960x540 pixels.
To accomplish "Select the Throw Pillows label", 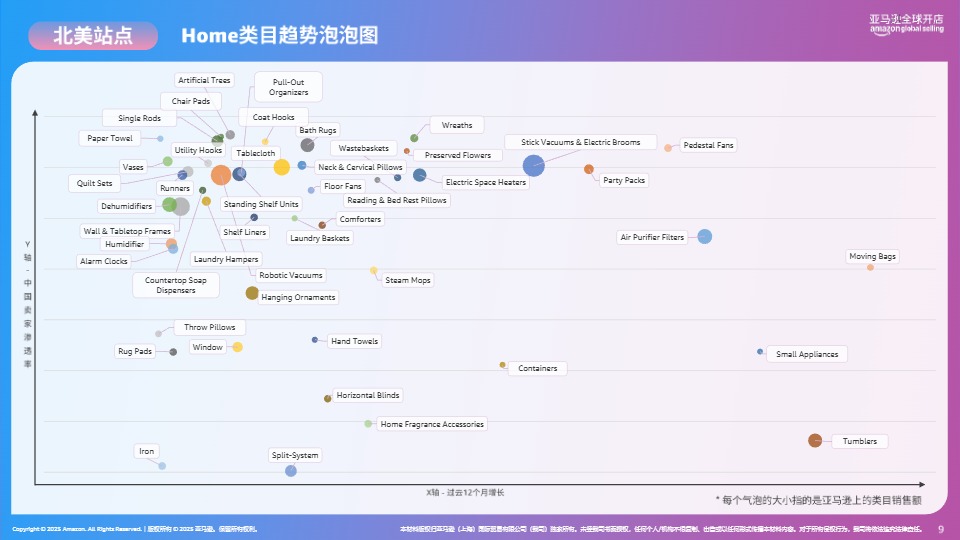I will pyautogui.click(x=209, y=328).
